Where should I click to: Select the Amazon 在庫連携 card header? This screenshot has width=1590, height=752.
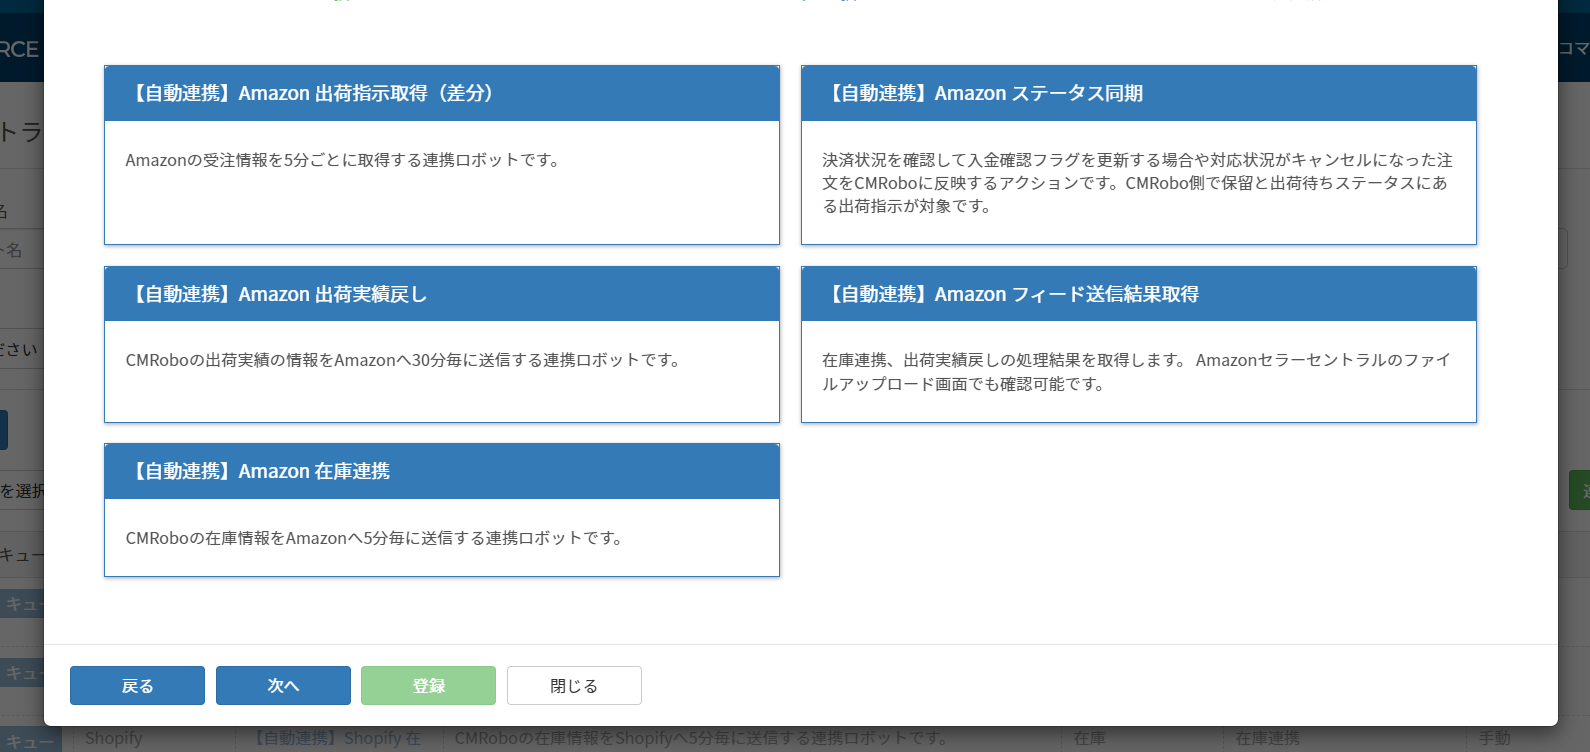(441, 471)
